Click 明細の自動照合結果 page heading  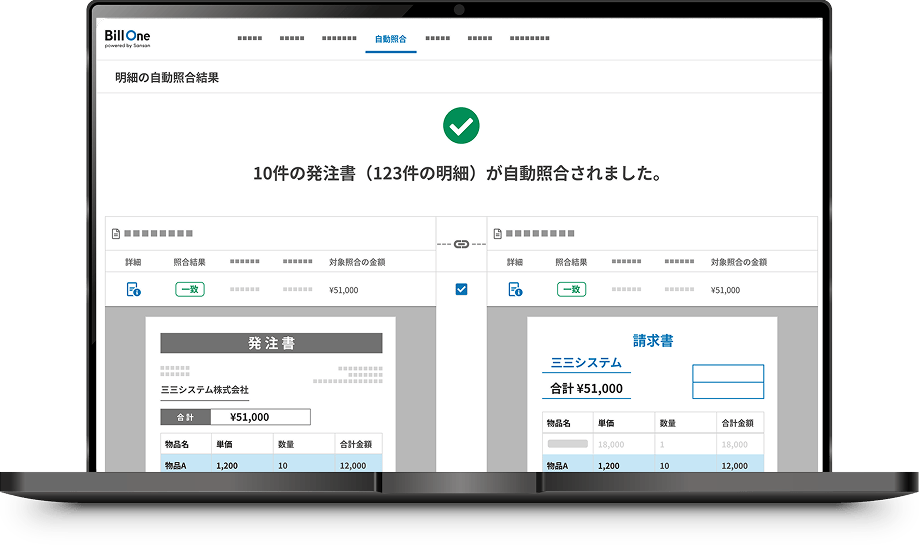coord(167,77)
